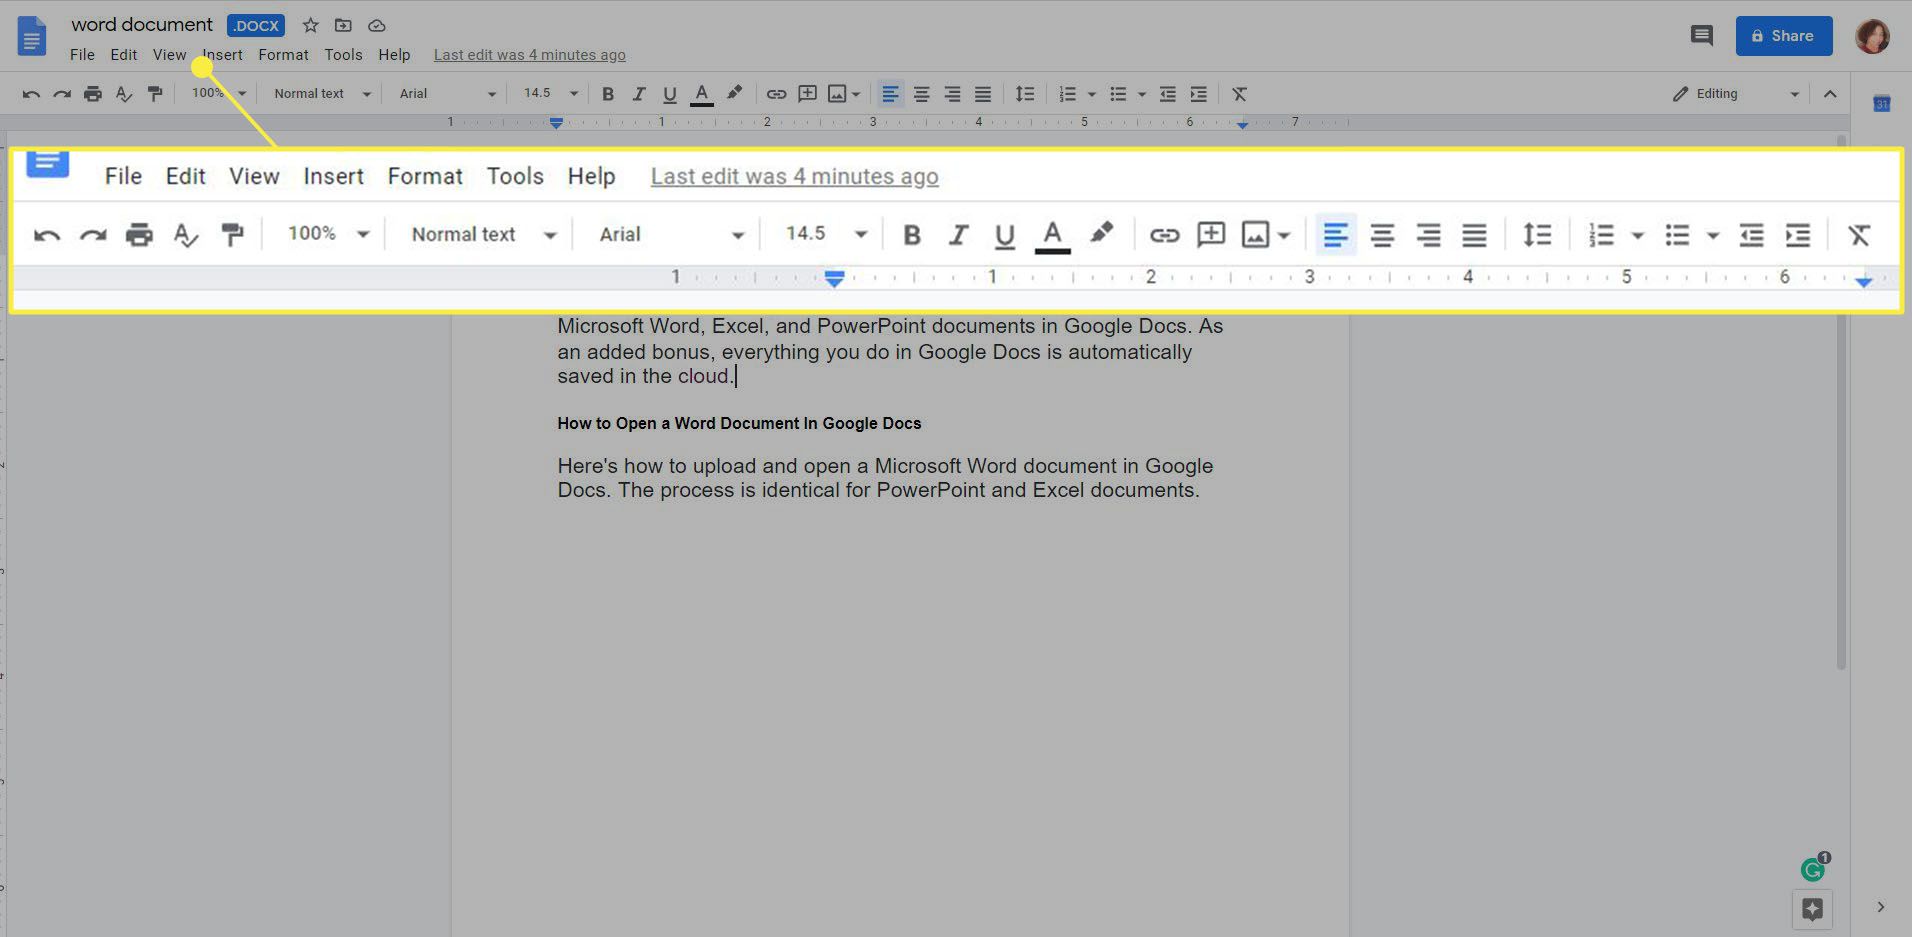Click Print in the small top toolbar
Screen dimensions: 1912x937
pos(93,94)
